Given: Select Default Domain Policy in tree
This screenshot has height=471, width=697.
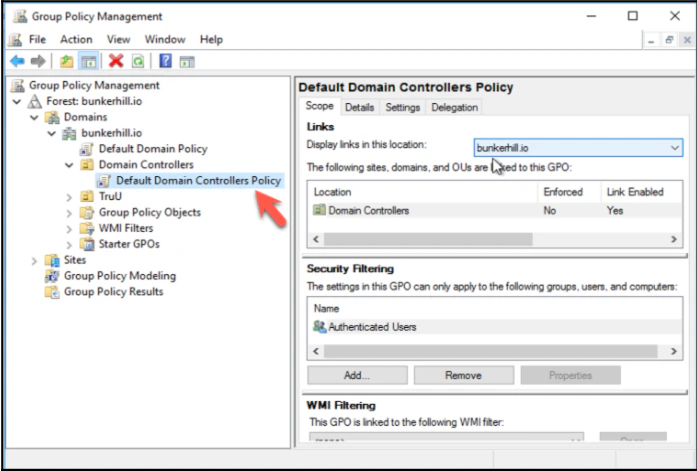Looking at the screenshot, I should (x=153, y=149).
